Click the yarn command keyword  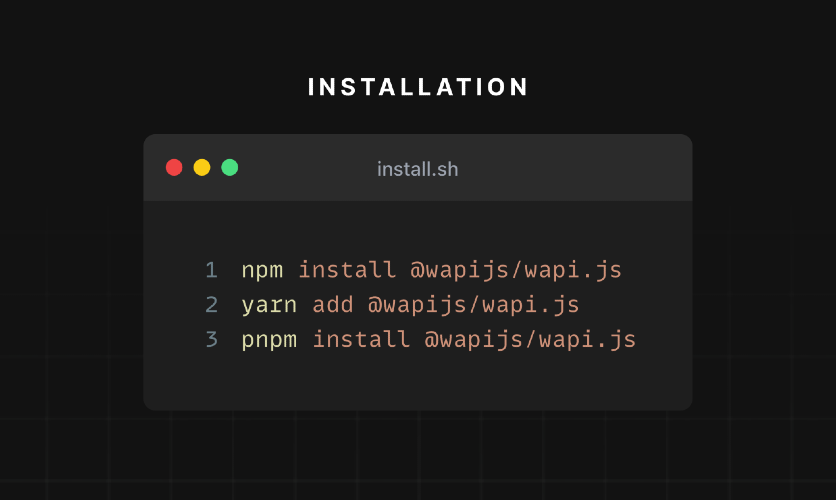(x=269, y=305)
